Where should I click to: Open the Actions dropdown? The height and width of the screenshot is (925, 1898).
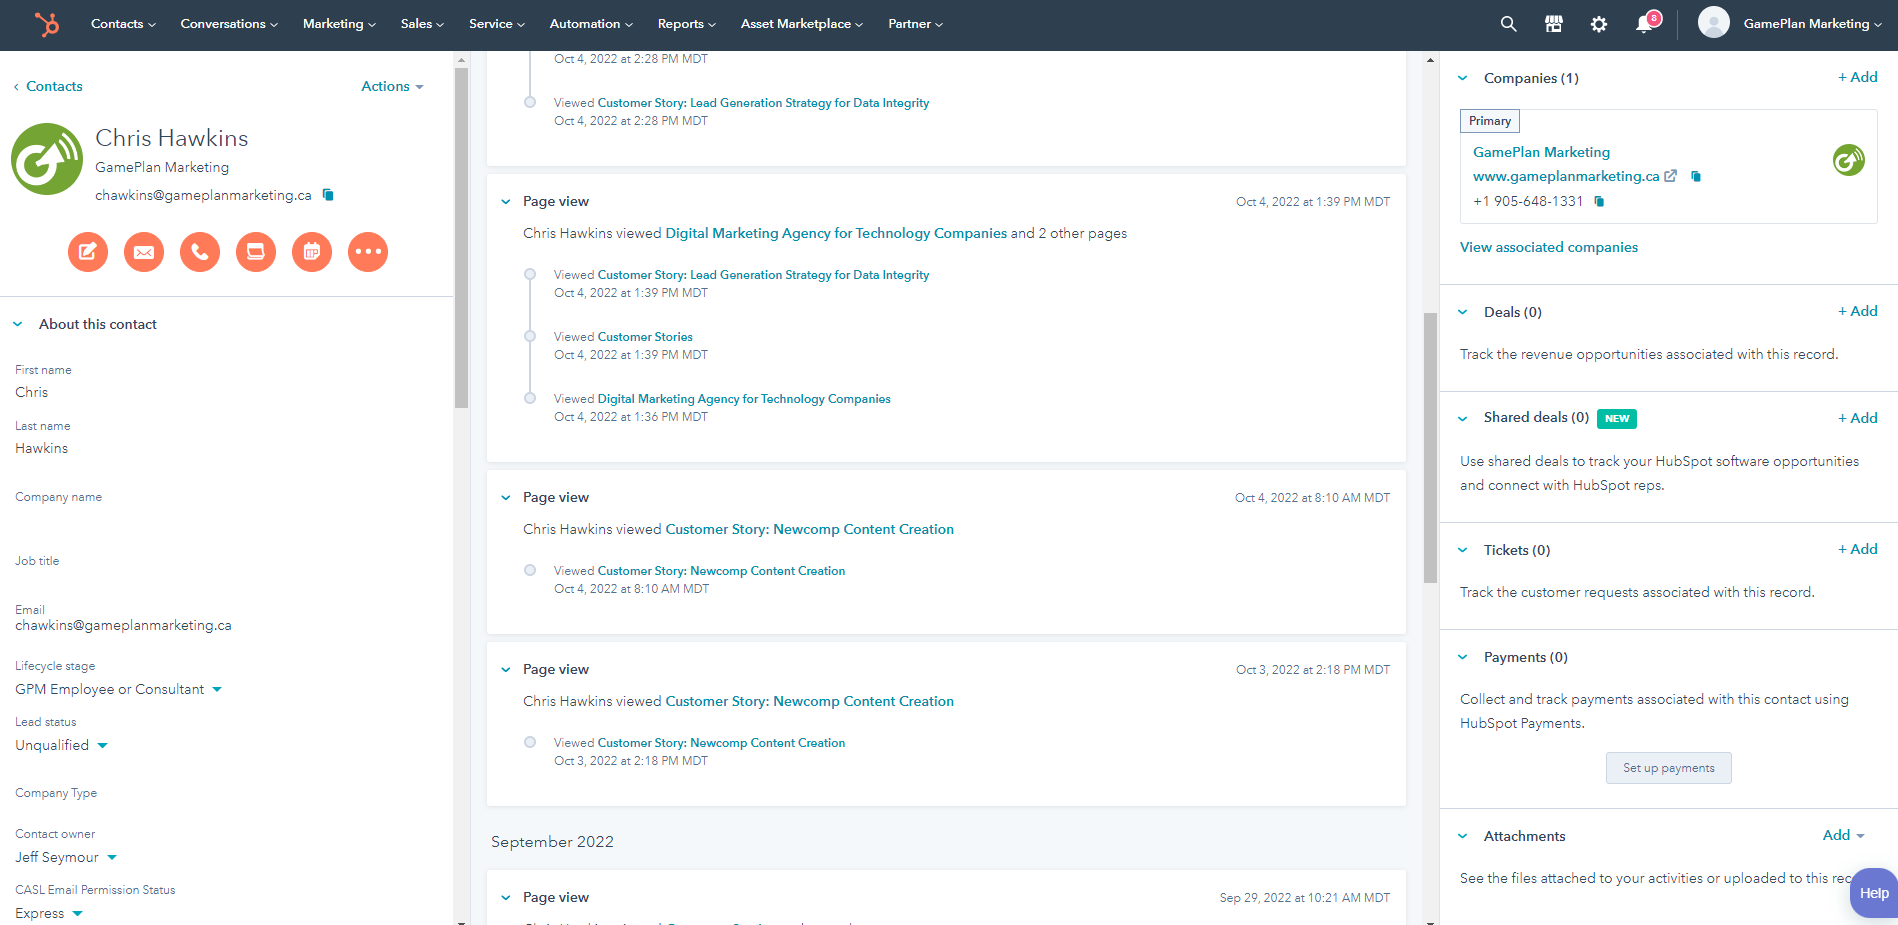392,86
